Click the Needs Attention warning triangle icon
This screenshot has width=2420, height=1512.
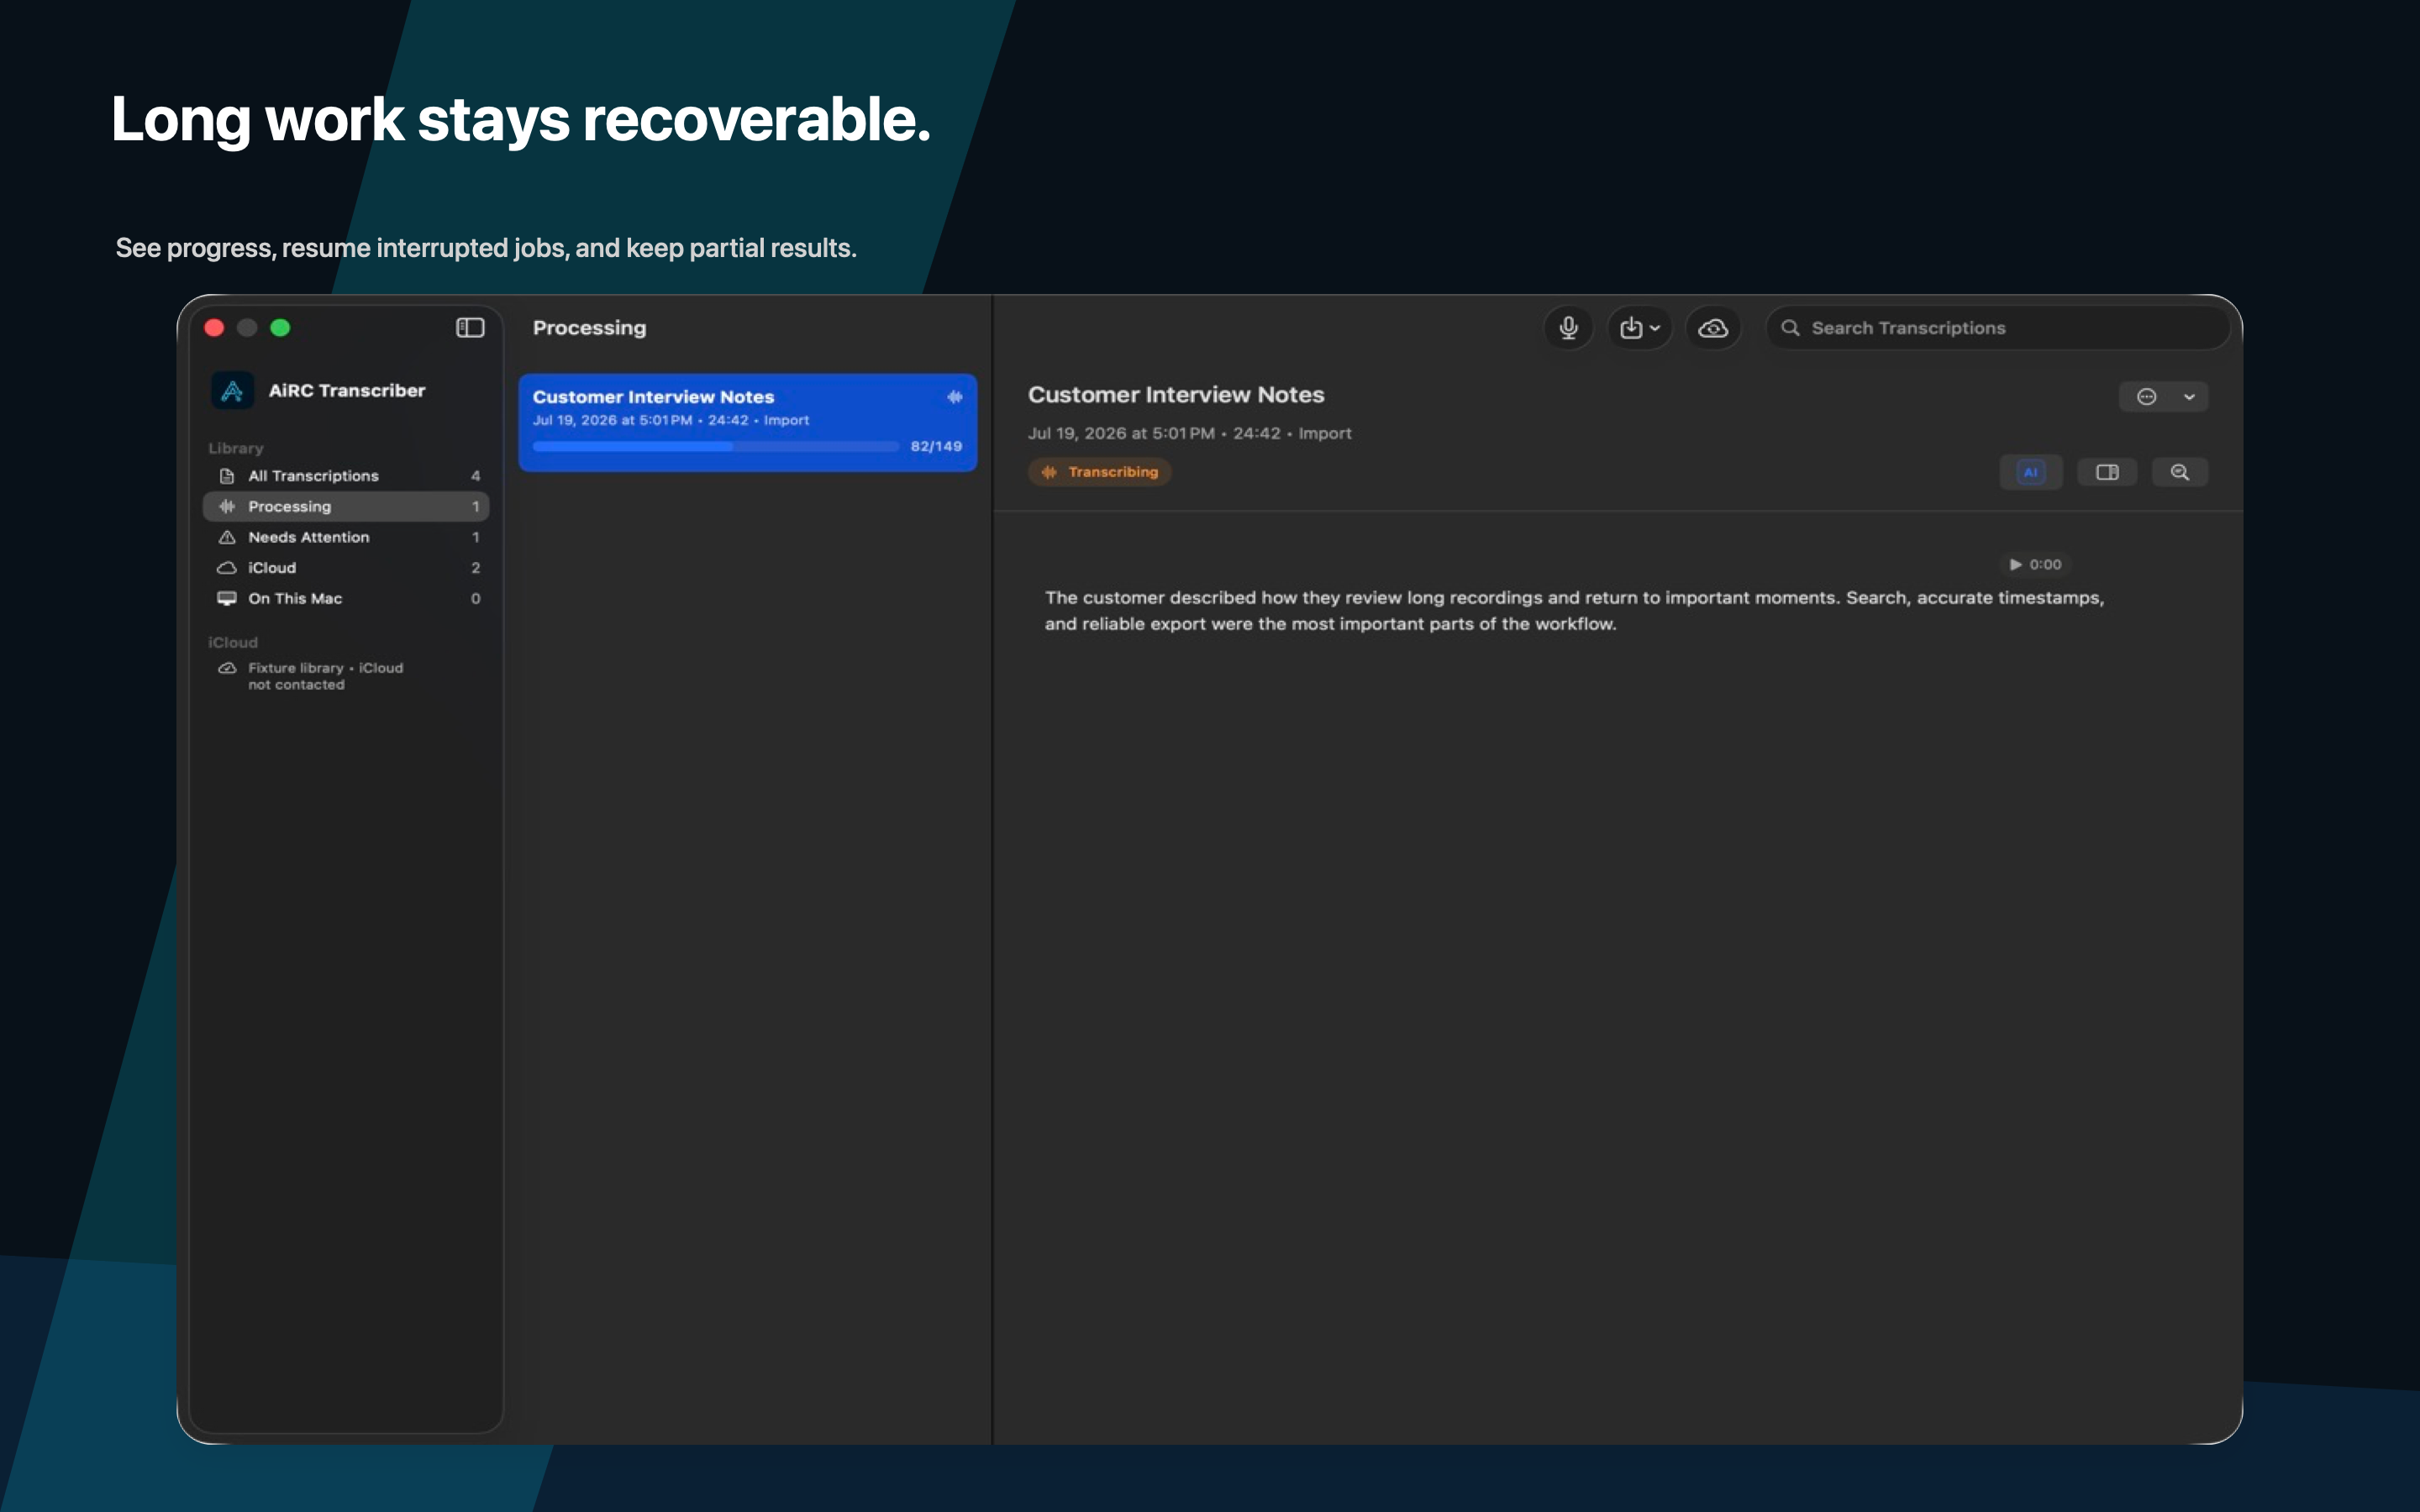tap(227, 537)
